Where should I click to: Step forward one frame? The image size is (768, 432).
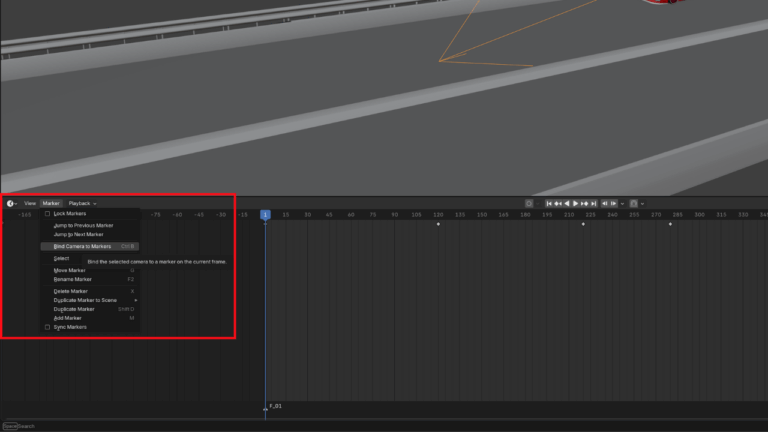[613, 203]
